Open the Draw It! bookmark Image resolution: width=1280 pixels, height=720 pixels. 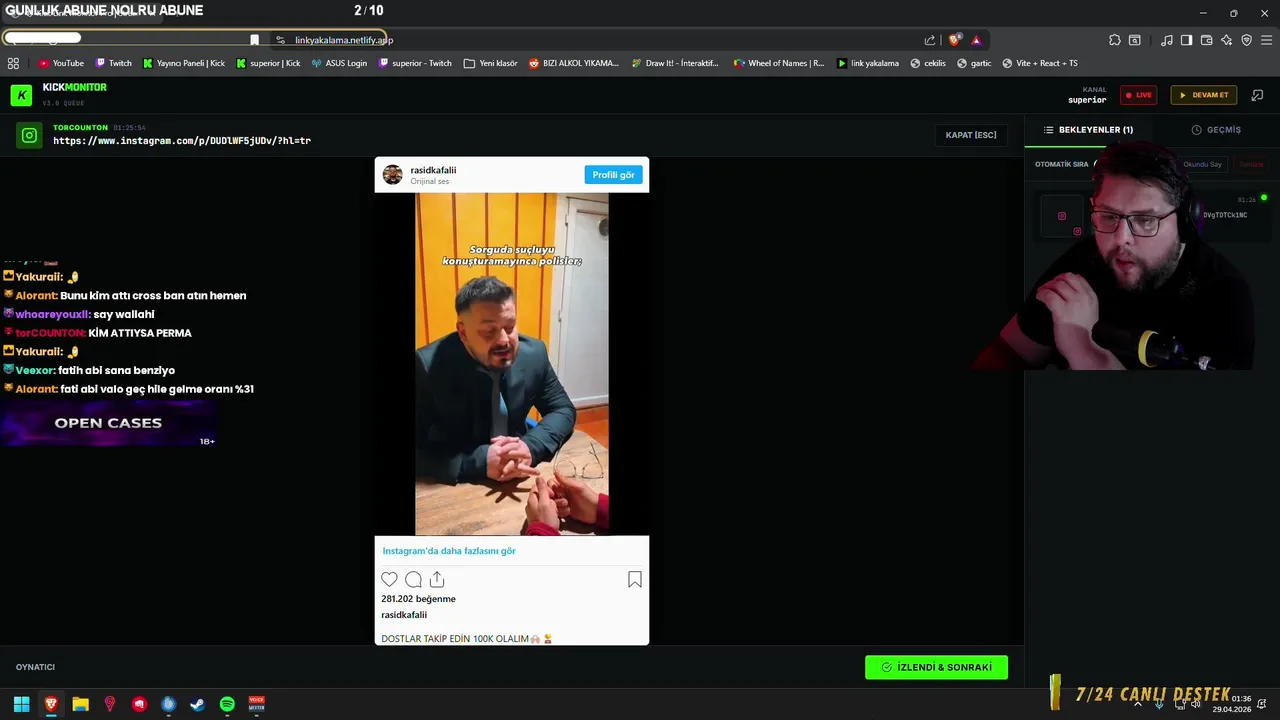(x=675, y=63)
